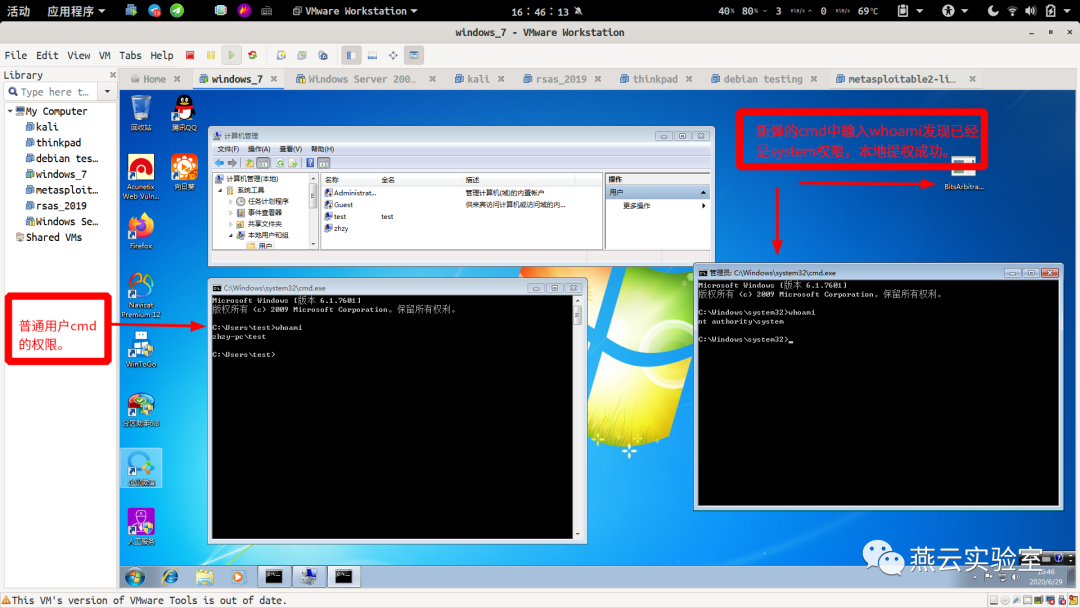Click the blue help icon in Computer Management
The image size is (1080, 608).
point(310,163)
